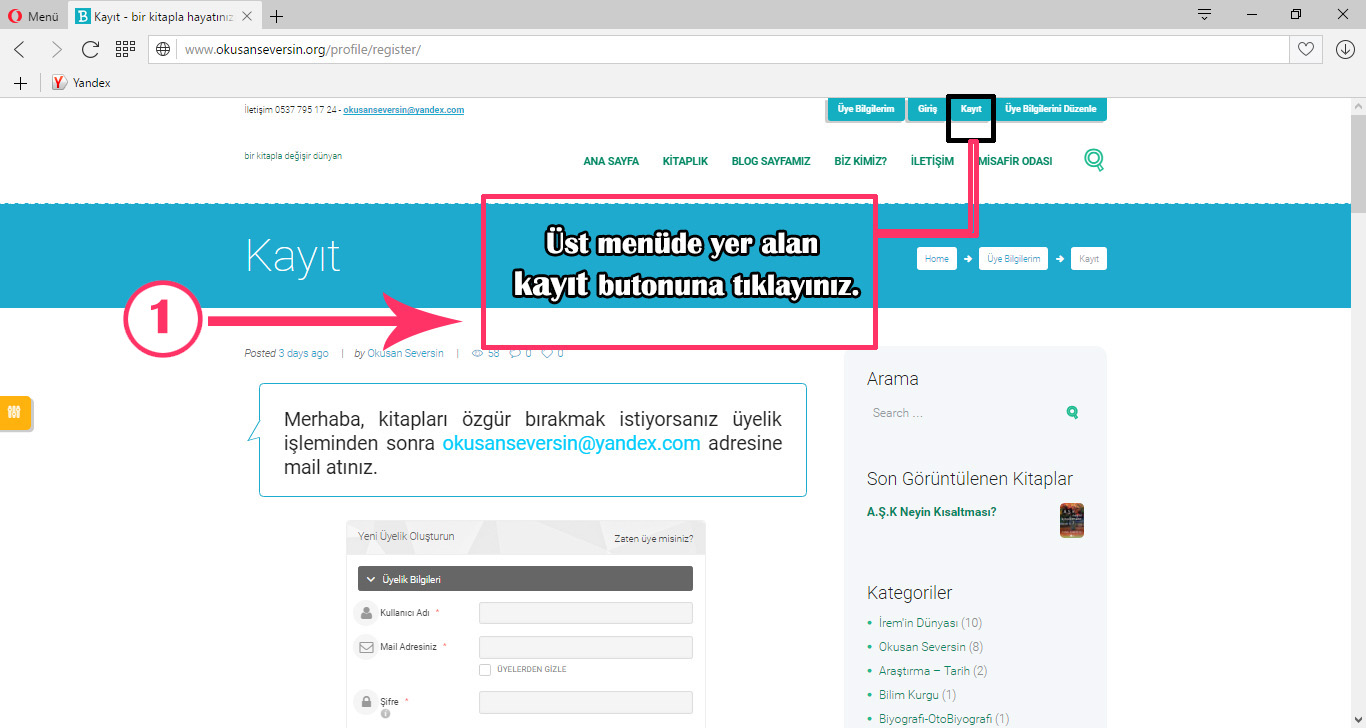Click inside the Kullanıcı Adı field
The height and width of the screenshot is (728, 1366).
click(x=585, y=613)
